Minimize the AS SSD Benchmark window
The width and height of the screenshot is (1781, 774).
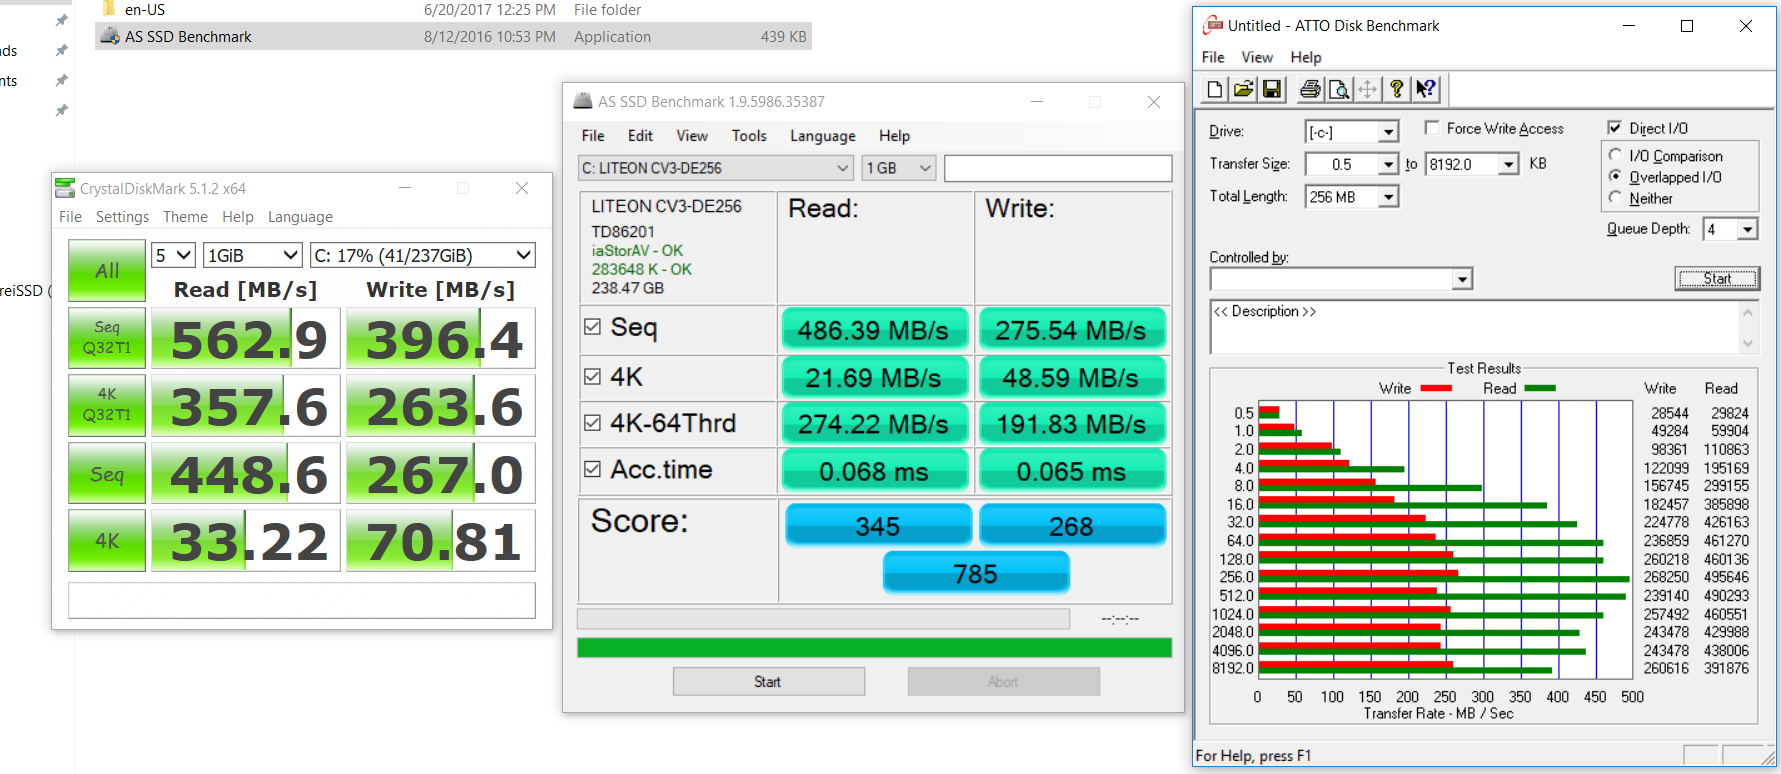click(x=1037, y=101)
